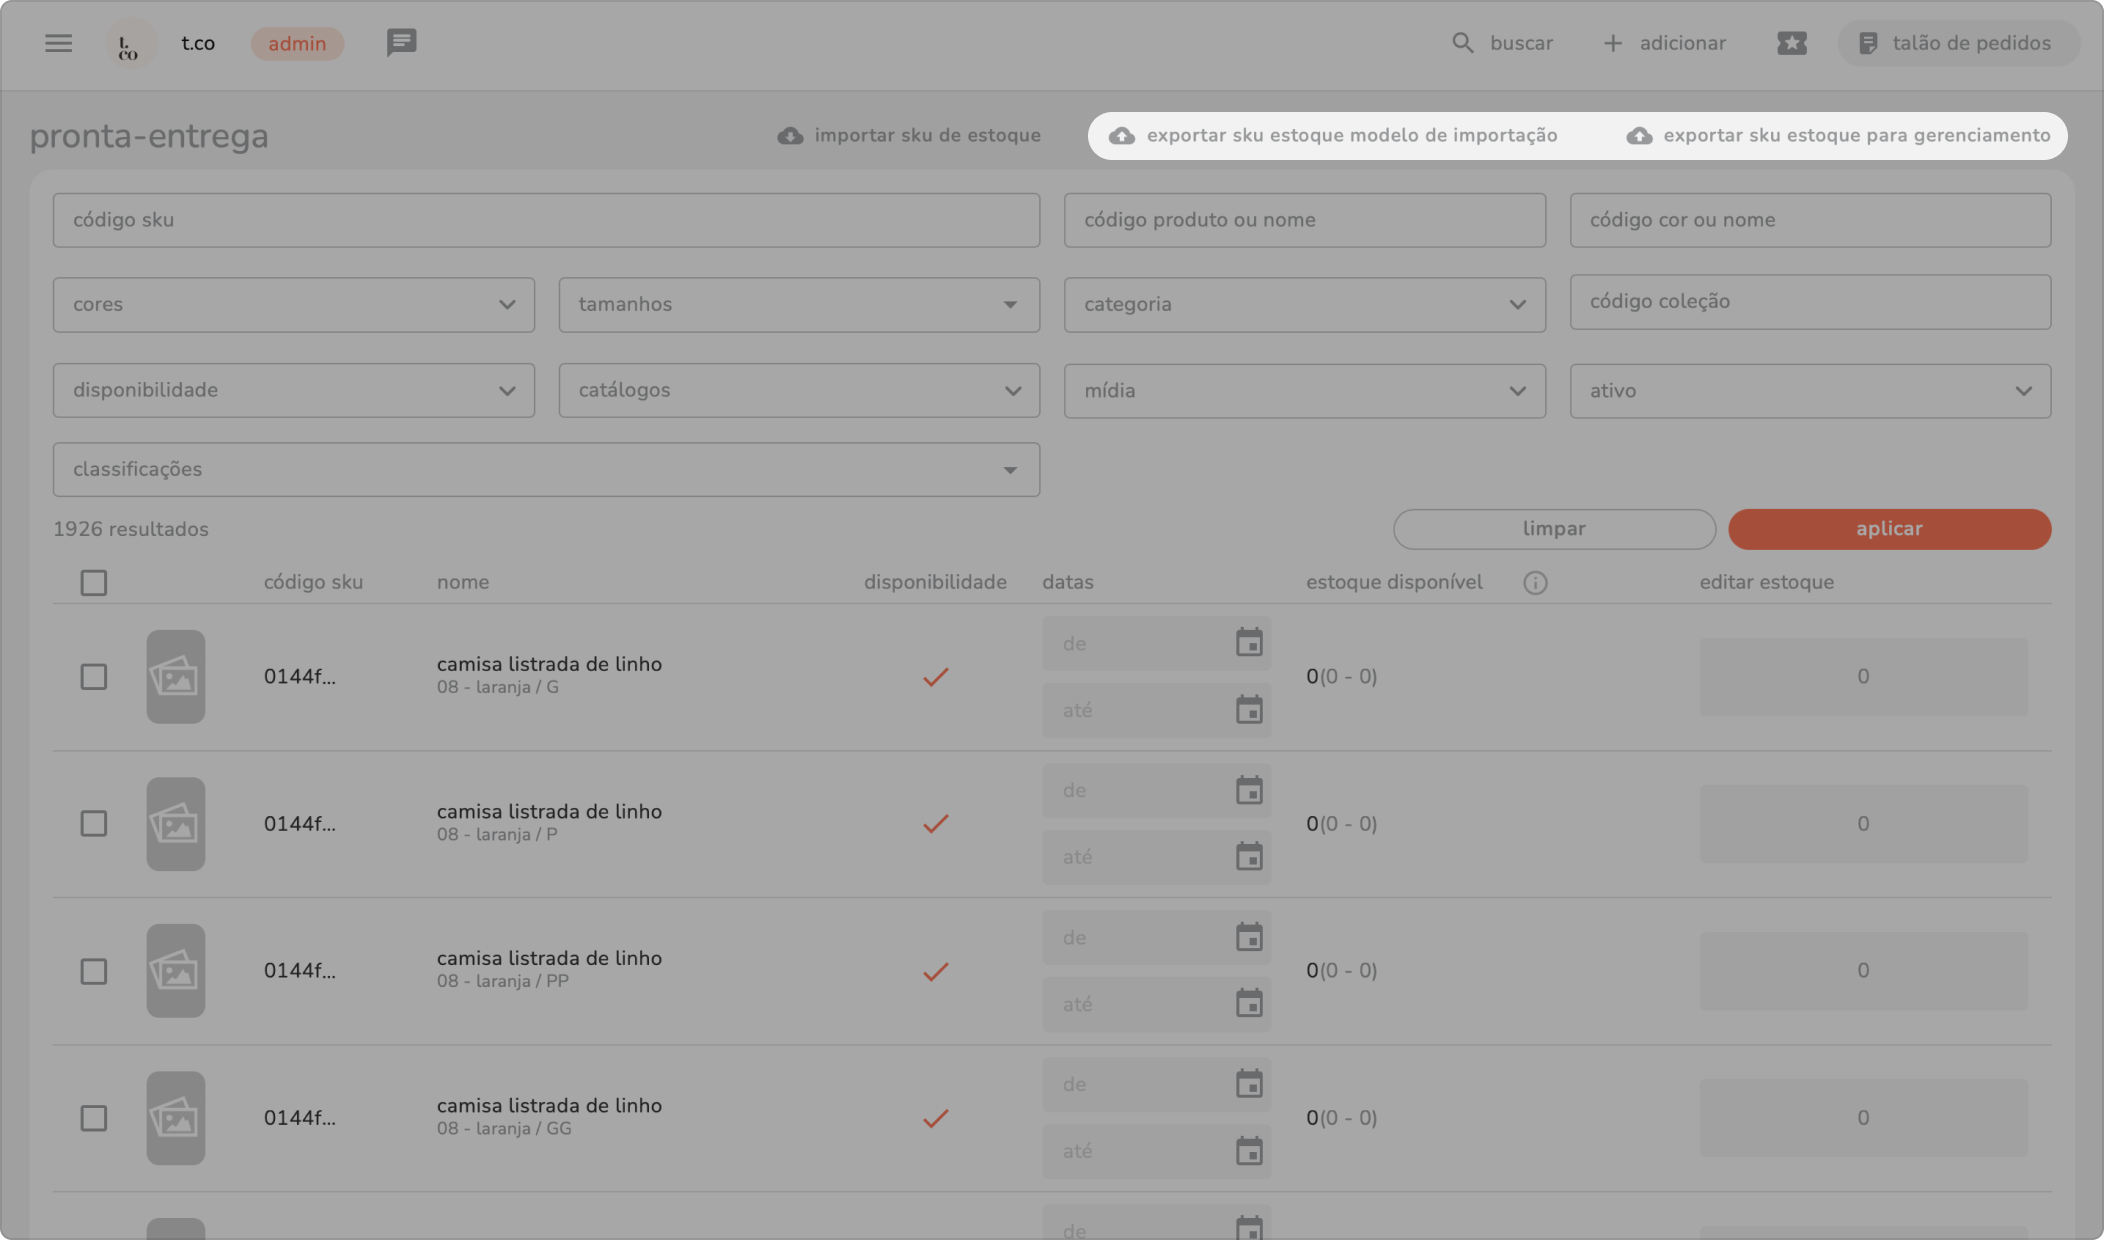Click the chat messages icon
Image resolution: width=2104 pixels, height=1240 pixels.
coord(401,43)
